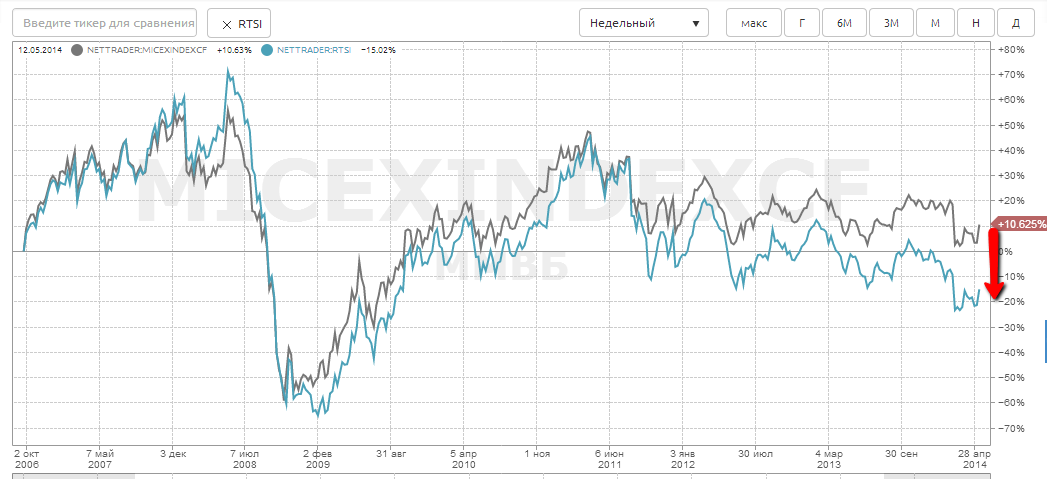
Task: Select the Д (day) range
Action: (1015, 23)
